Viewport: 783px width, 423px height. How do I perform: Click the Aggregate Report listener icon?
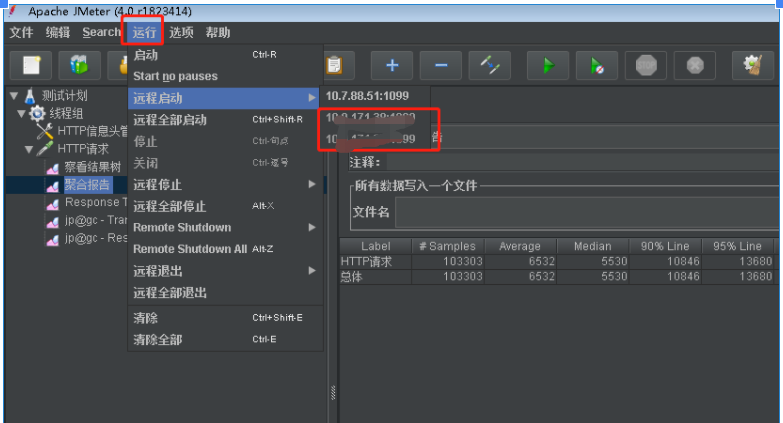[52, 186]
